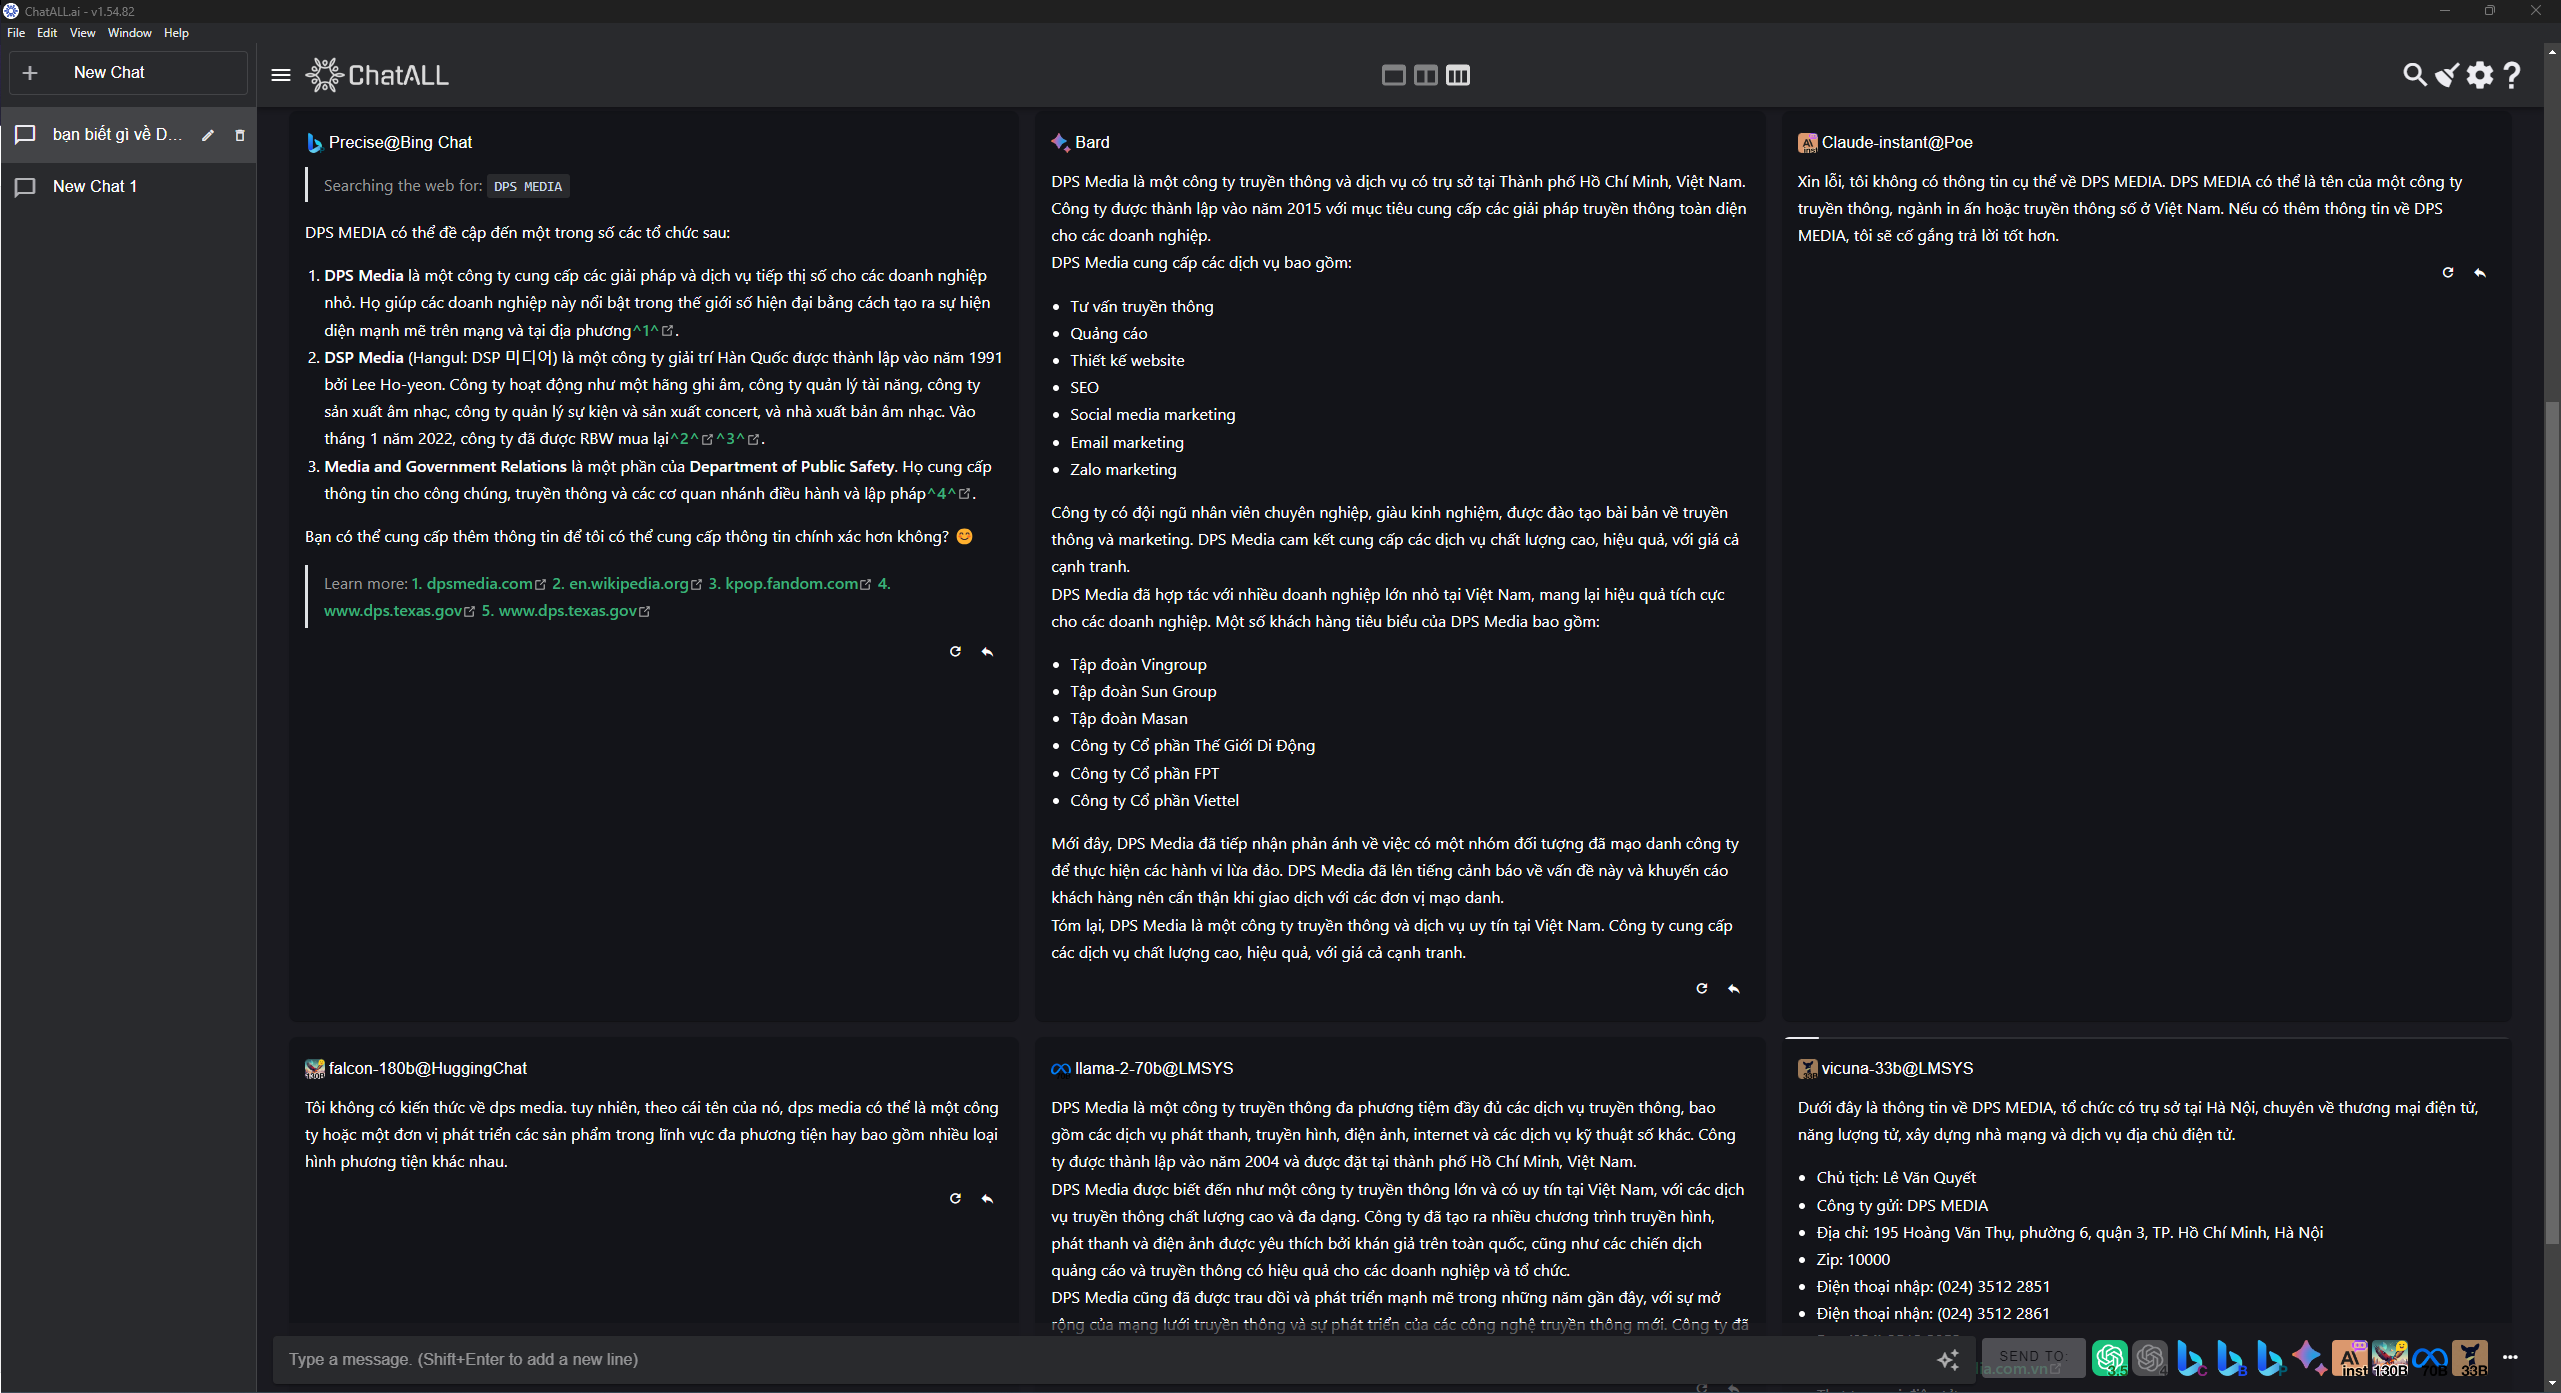Regenerate the Bing Chat response
The height and width of the screenshot is (1393, 2561).
[955, 651]
